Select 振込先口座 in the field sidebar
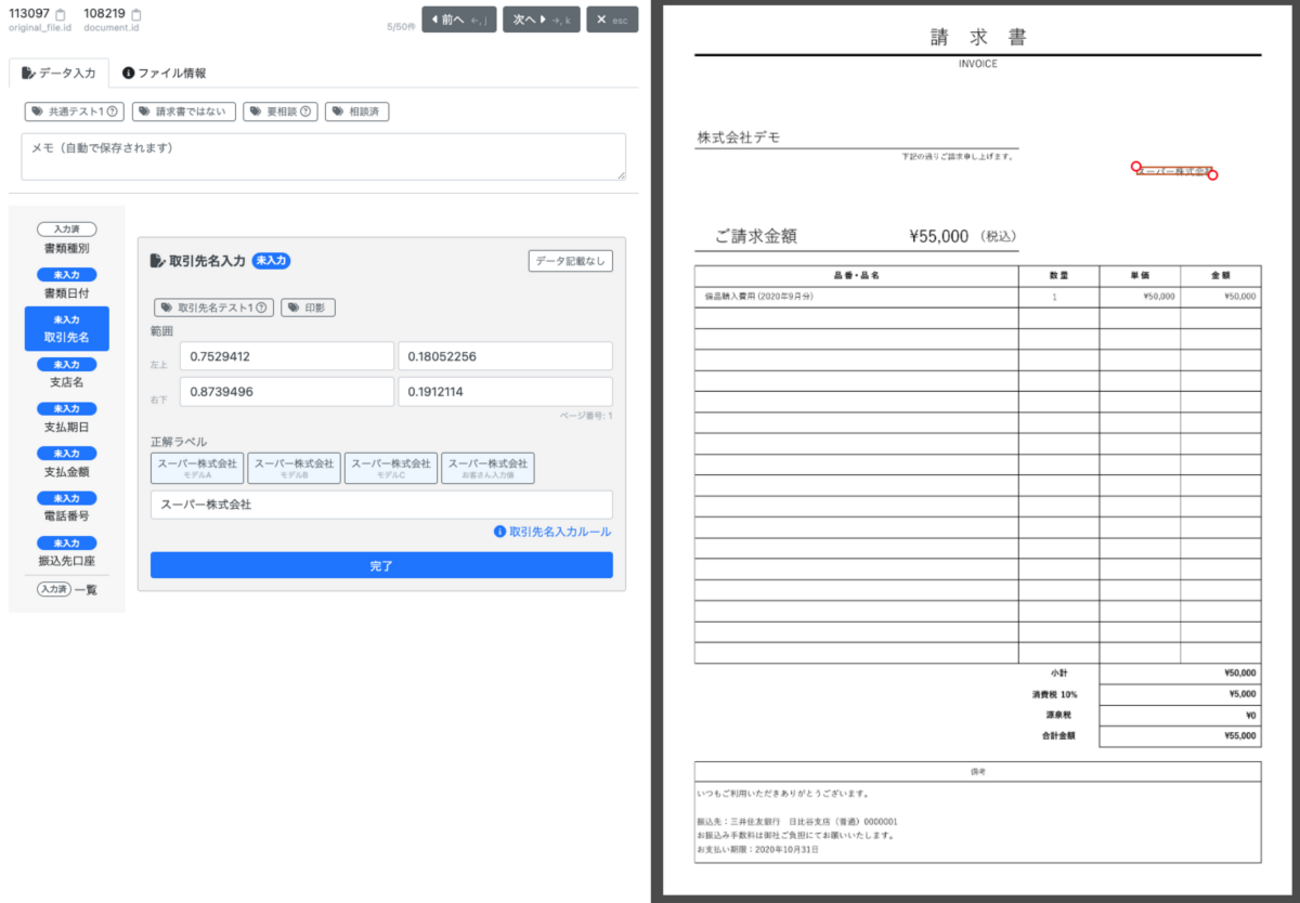 click(67, 552)
